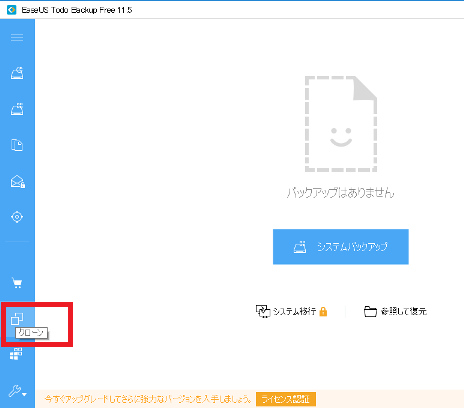
Task: Open the Tools wrench dropdown
Action: click(x=17, y=391)
